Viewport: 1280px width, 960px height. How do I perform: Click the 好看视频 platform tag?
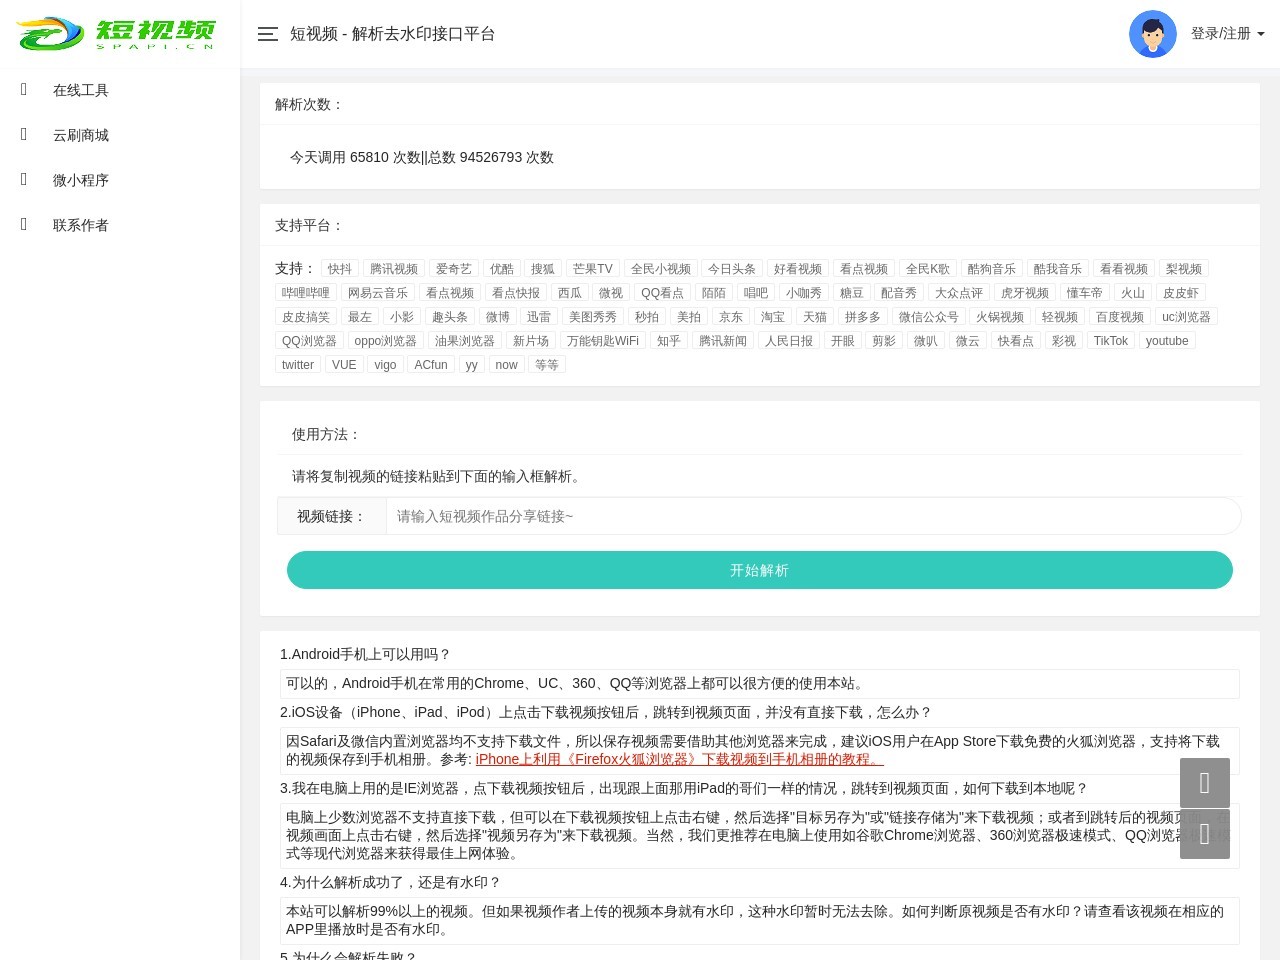point(798,269)
